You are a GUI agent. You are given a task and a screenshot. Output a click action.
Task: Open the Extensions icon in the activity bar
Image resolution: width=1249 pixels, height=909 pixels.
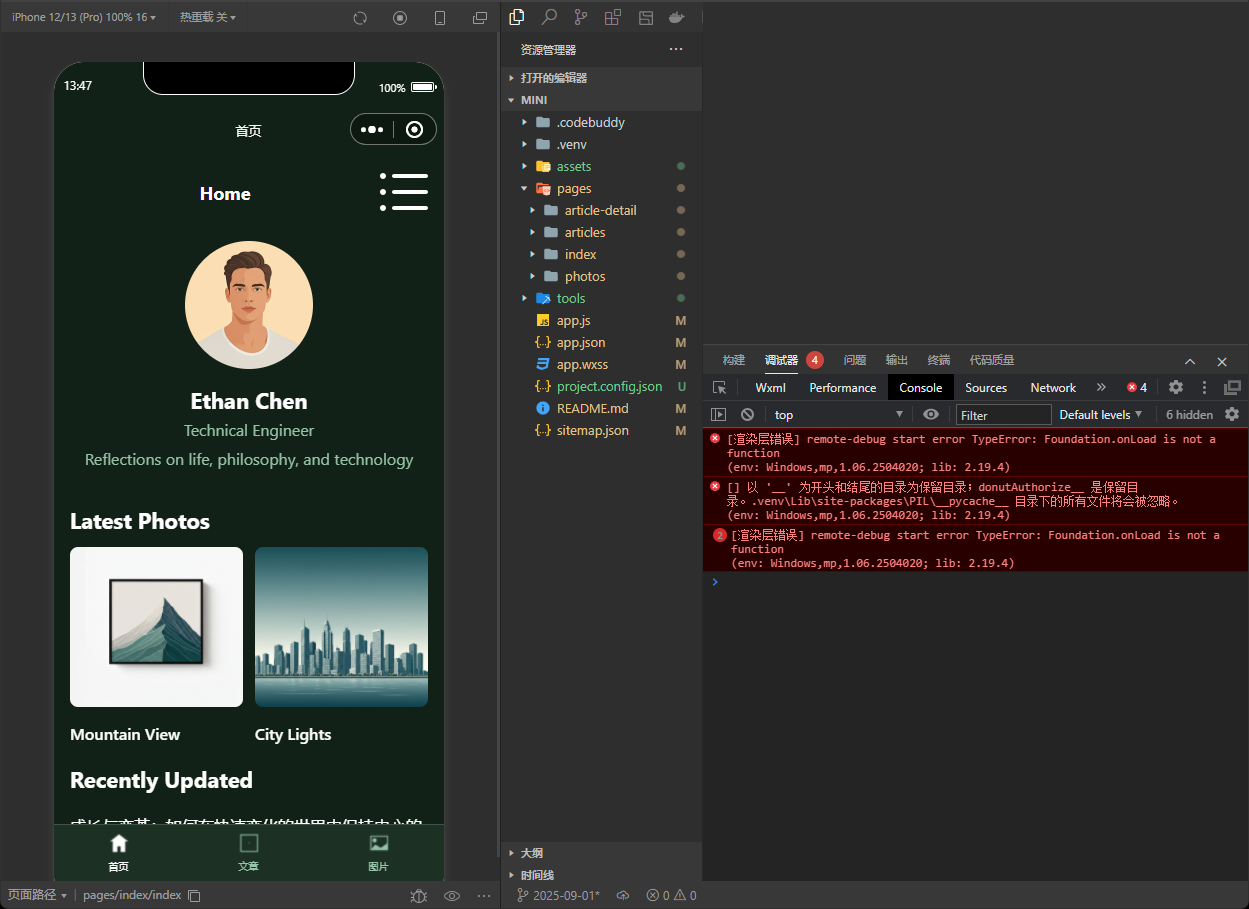click(x=613, y=17)
